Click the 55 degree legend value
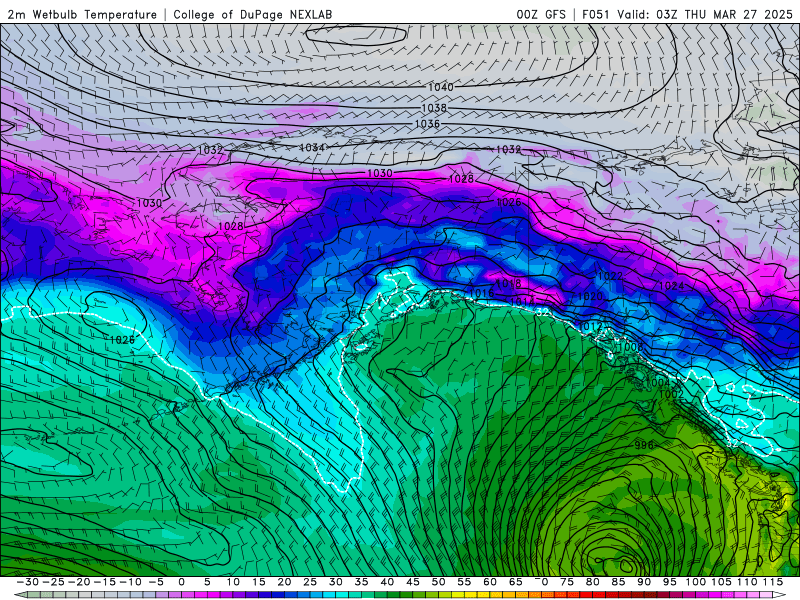This screenshot has width=800, height=600. (x=464, y=582)
